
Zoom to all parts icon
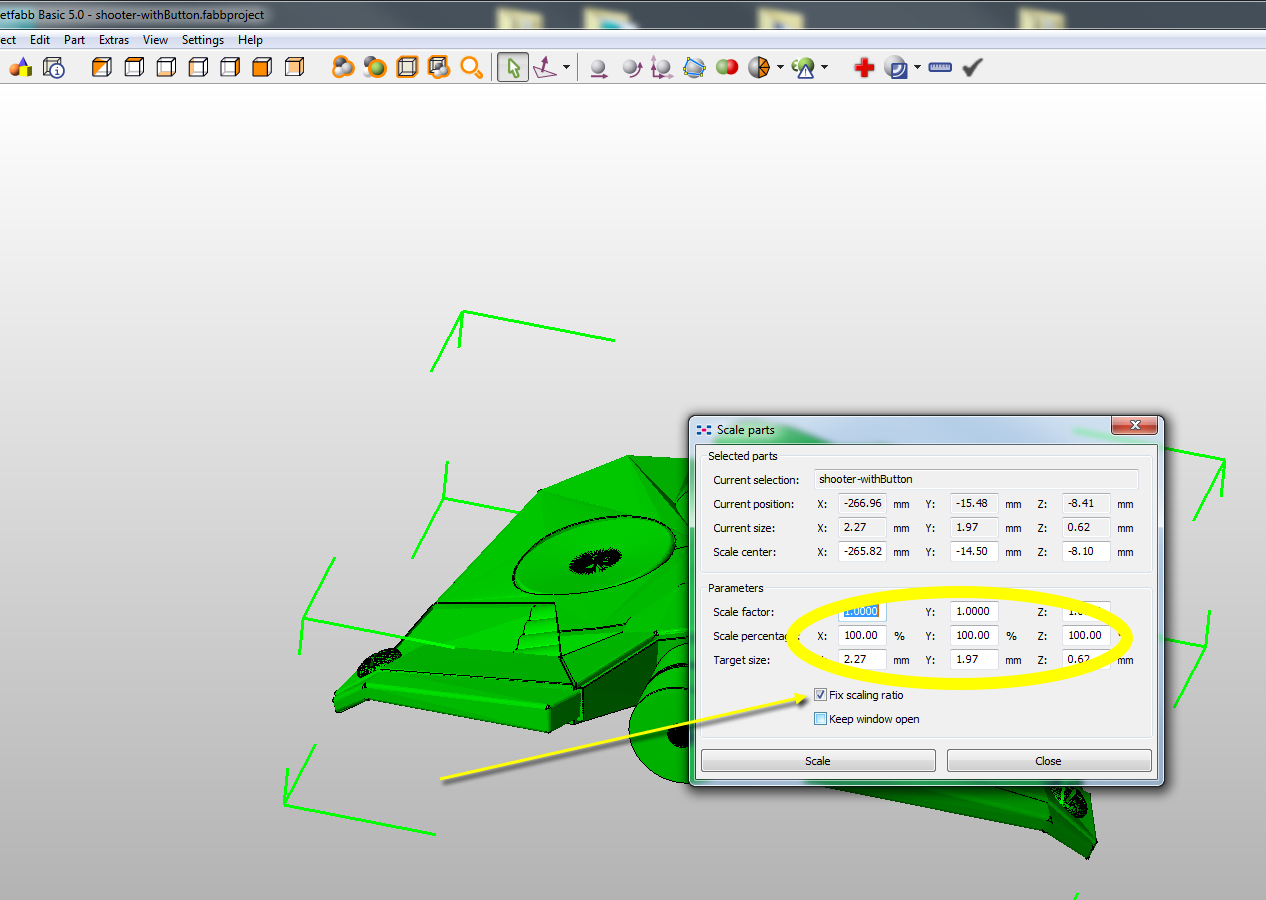coord(343,67)
